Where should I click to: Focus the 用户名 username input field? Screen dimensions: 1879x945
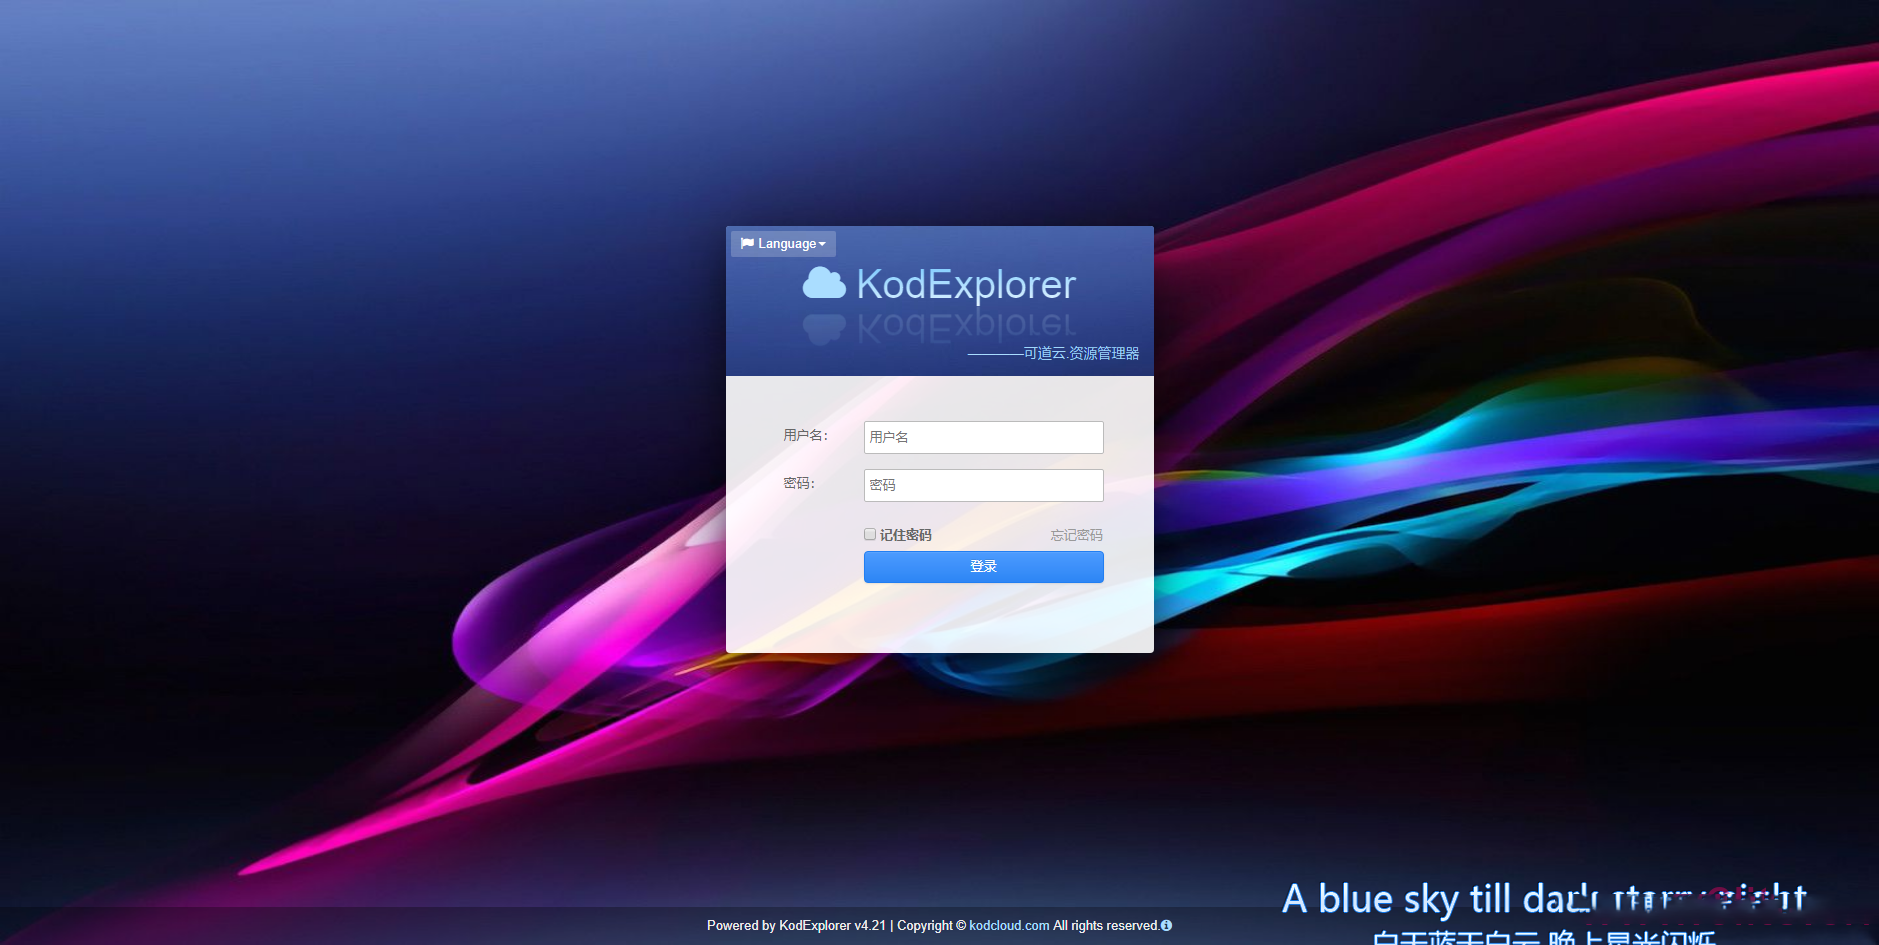[983, 437]
